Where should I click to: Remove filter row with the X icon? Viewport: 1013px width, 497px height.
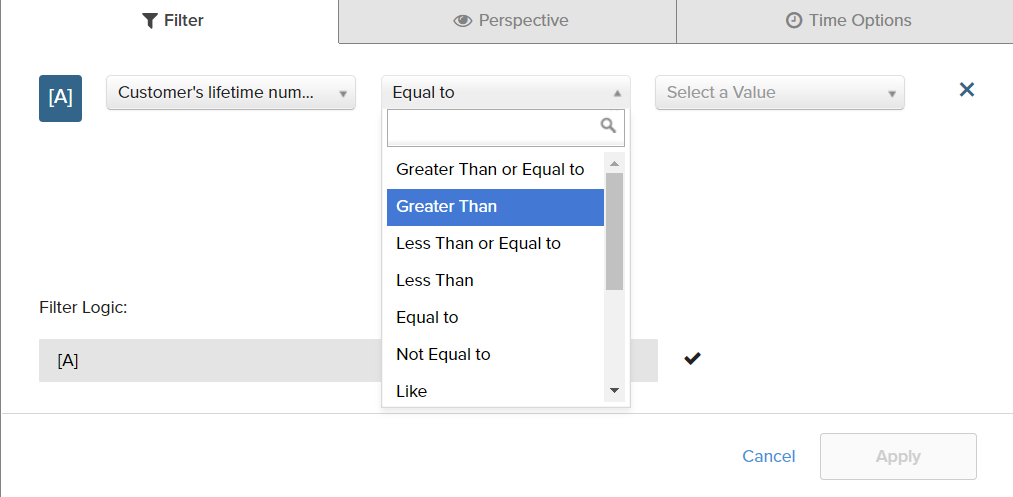pos(966,90)
